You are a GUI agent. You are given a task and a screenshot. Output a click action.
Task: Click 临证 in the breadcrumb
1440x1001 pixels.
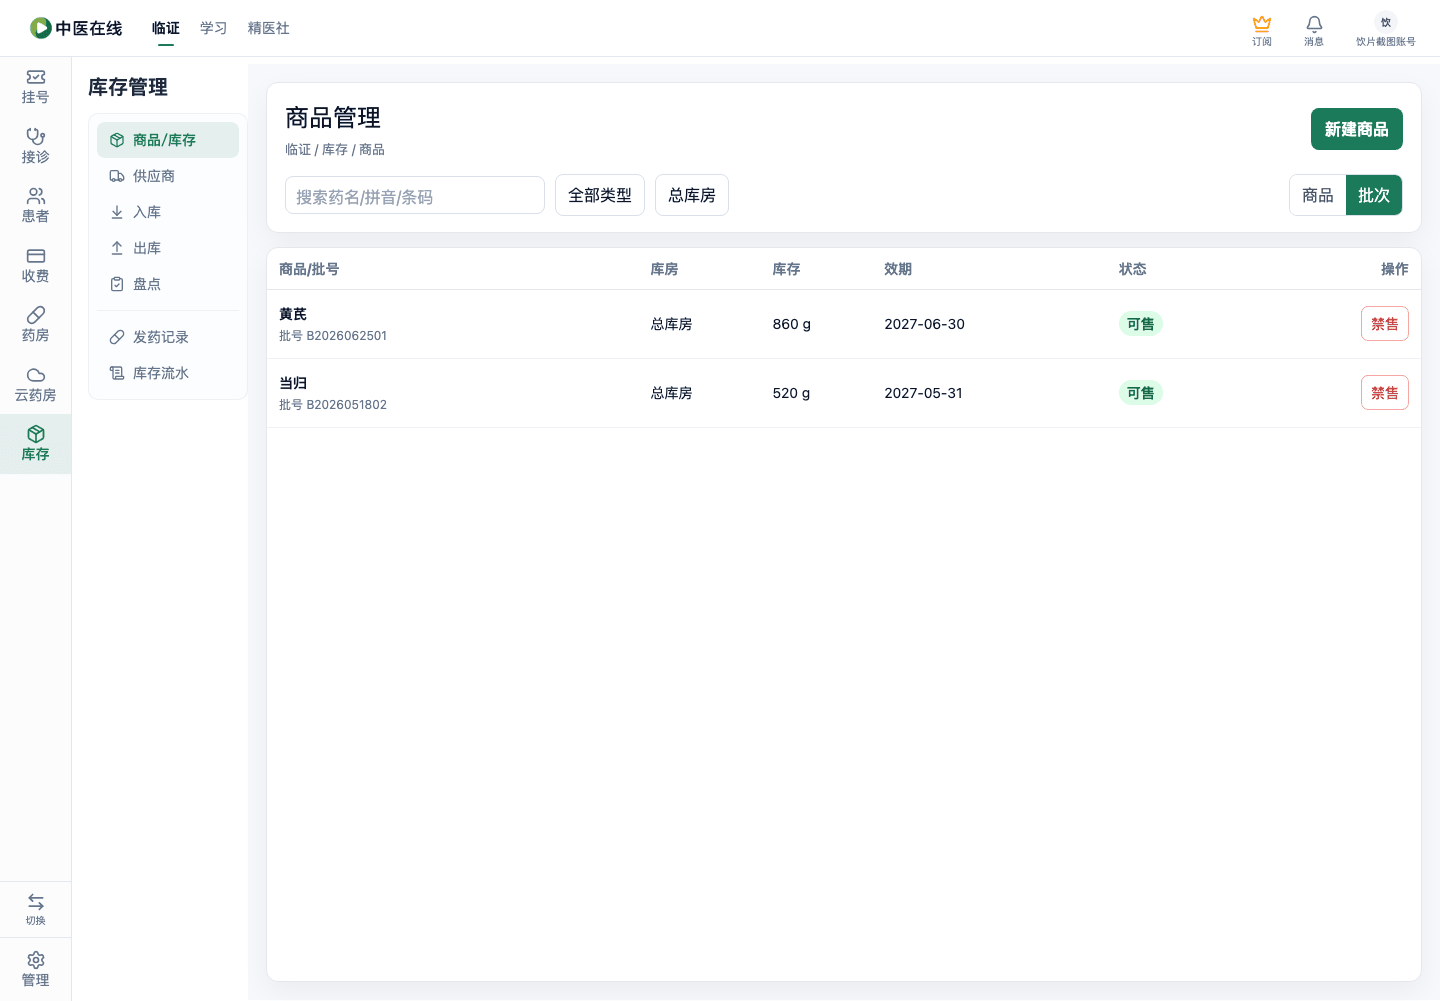[298, 149]
